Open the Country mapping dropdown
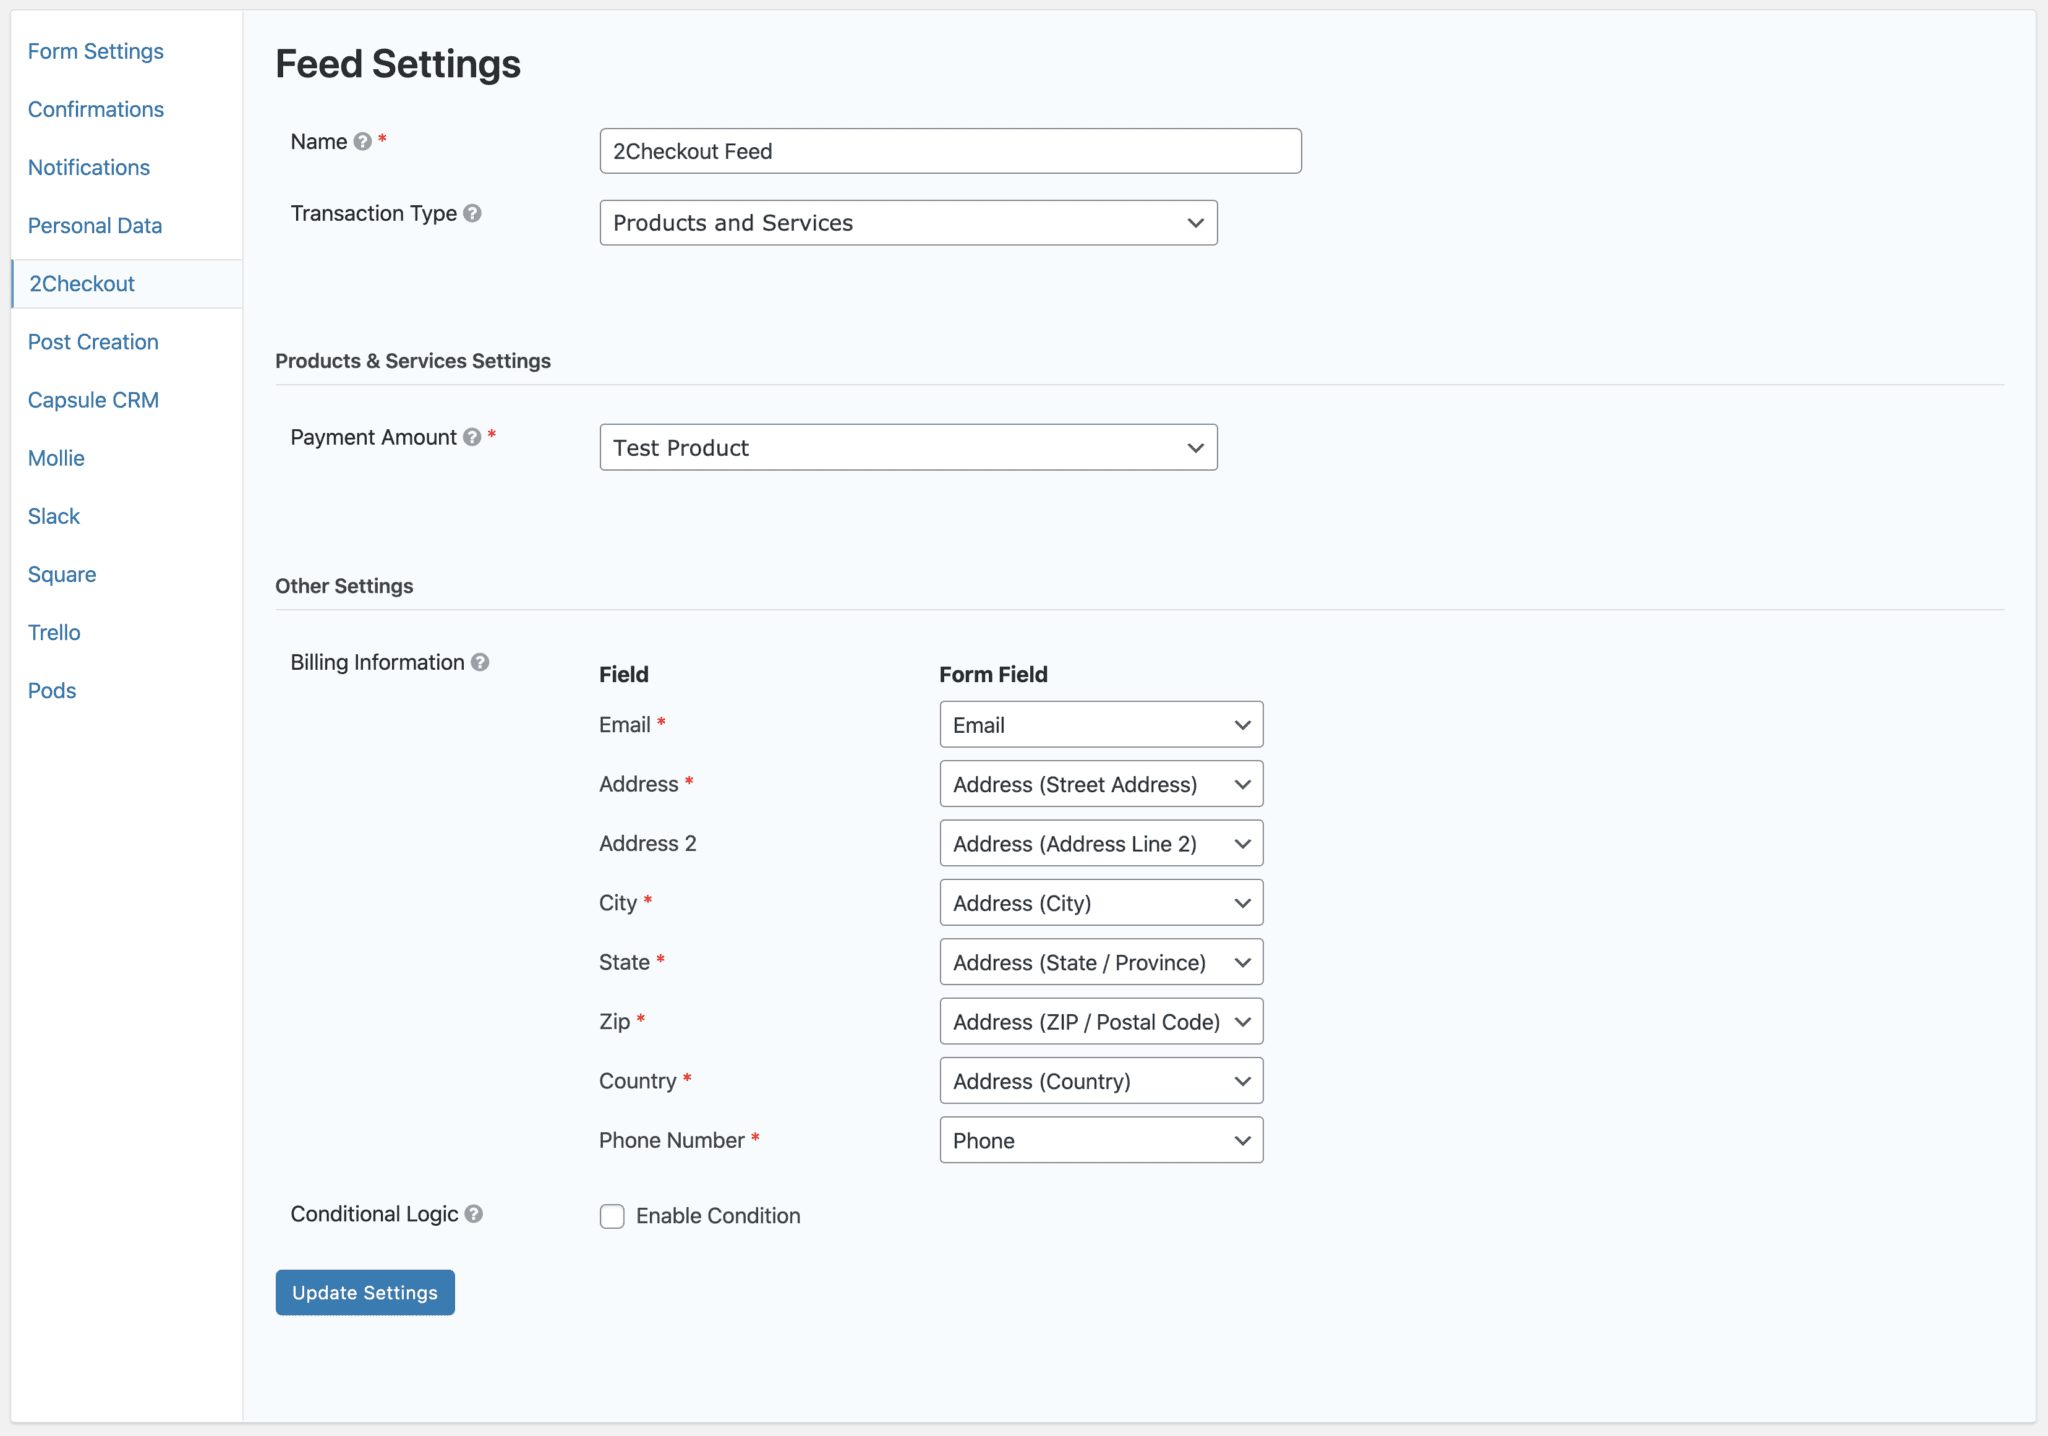Screen dimensions: 2048x1436 [x=1100, y=1080]
